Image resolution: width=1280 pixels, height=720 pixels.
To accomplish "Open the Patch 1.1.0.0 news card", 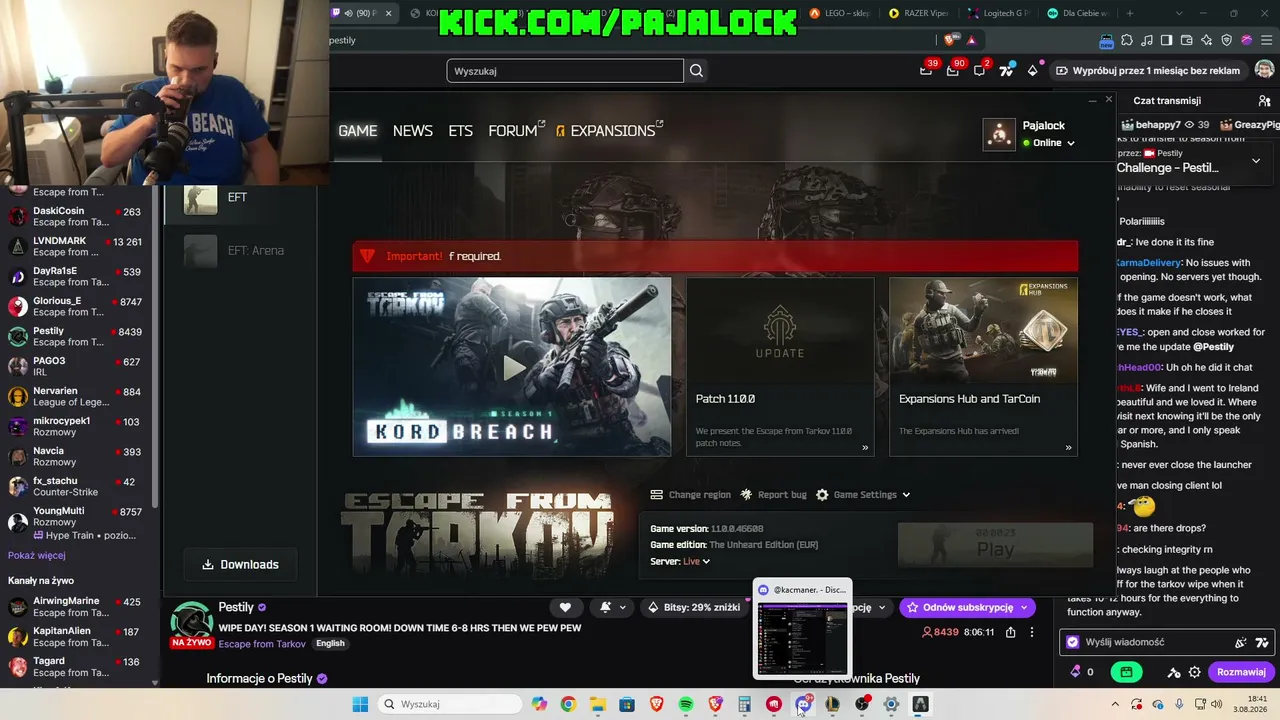I will pos(780,367).
